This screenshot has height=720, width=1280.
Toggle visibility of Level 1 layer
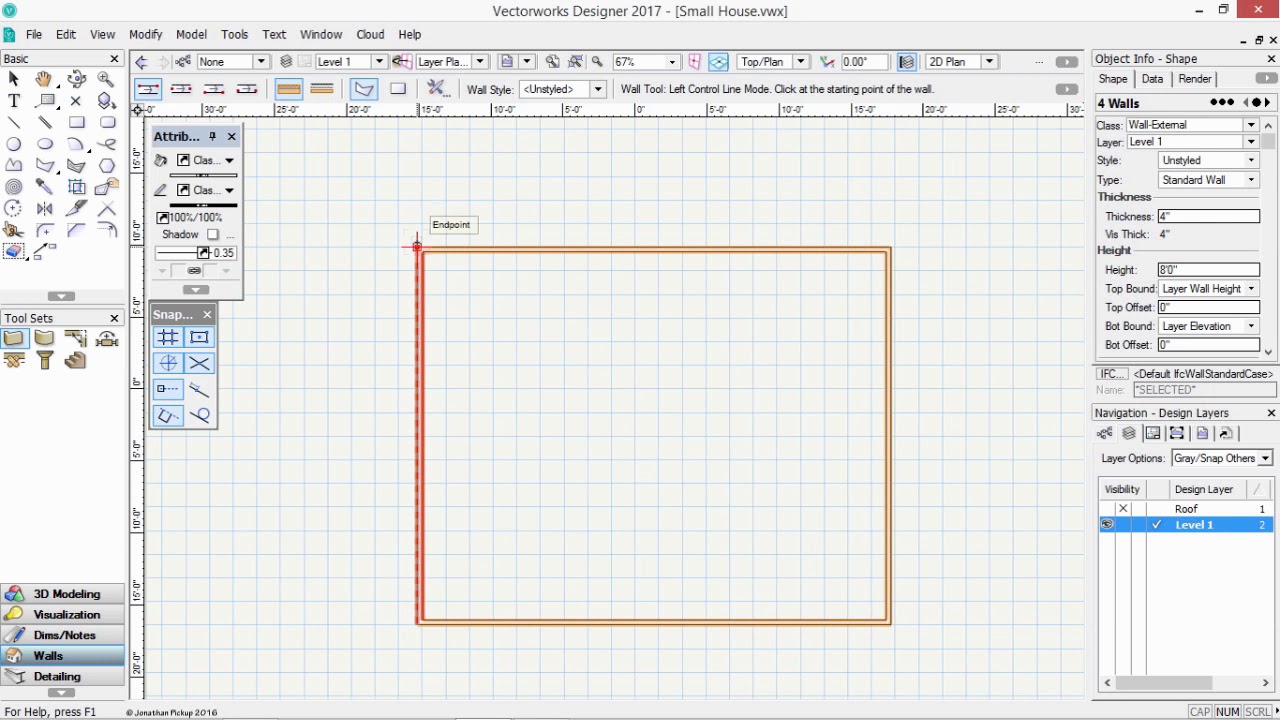(1107, 525)
